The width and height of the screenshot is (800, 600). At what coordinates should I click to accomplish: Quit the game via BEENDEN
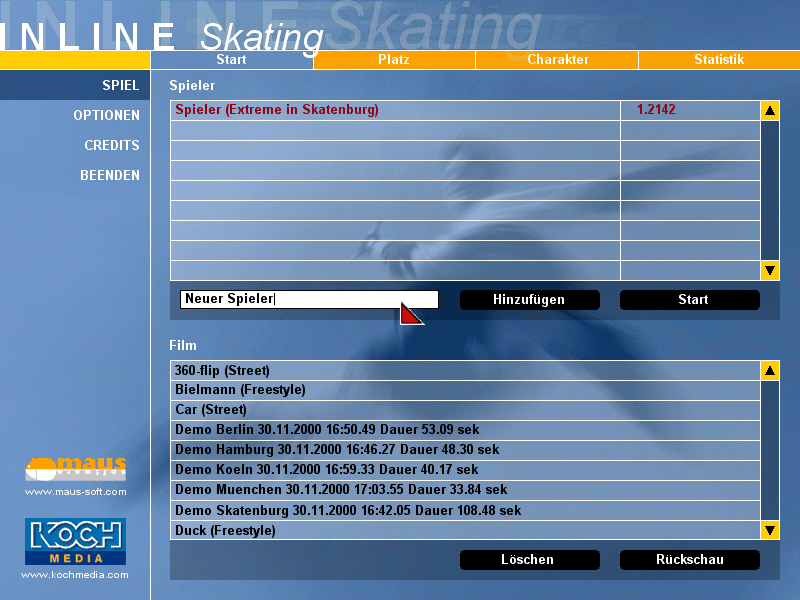point(109,175)
